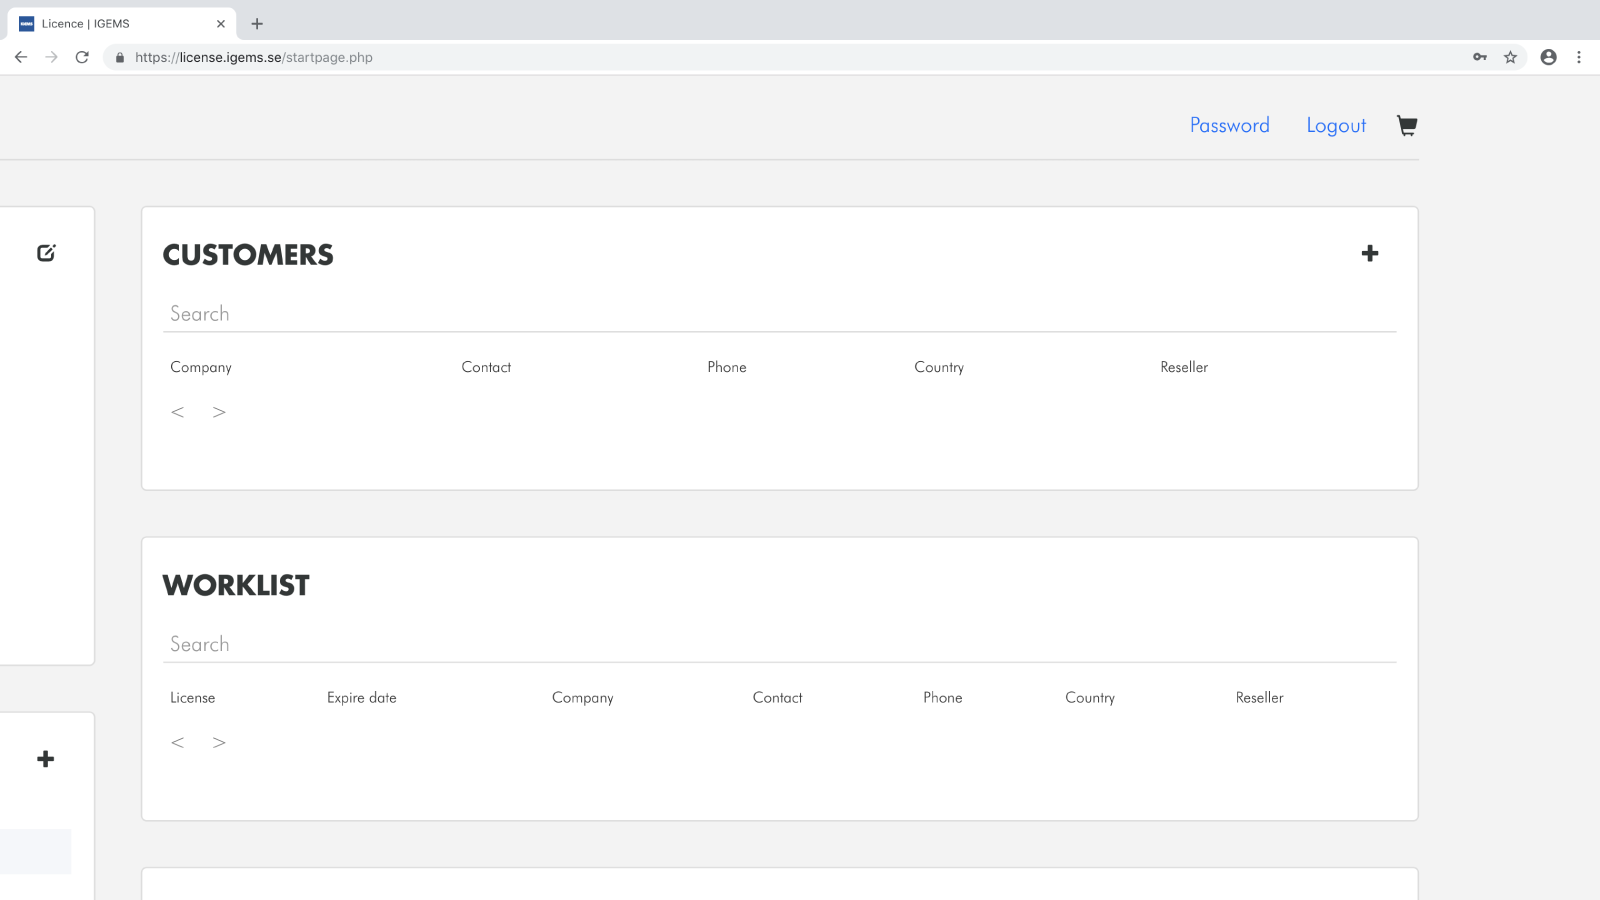Go to next page of Customers list

(x=219, y=412)
